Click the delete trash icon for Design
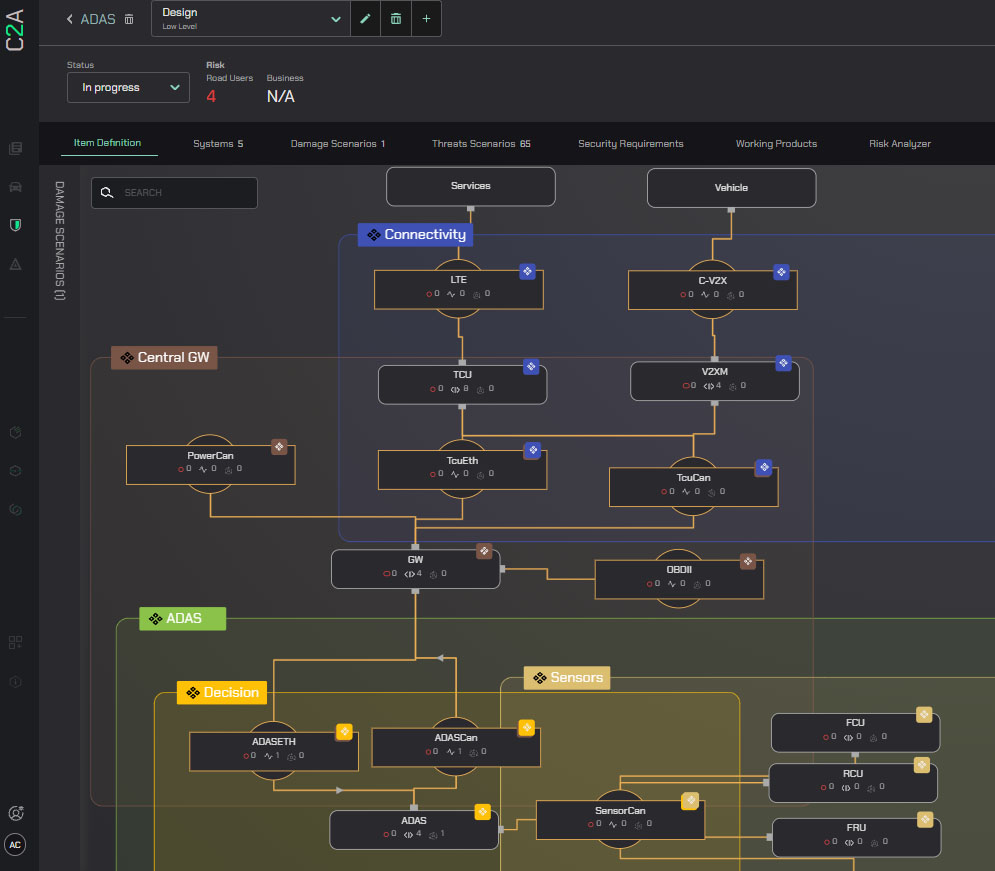Screen dimensions: 995x871 [395, 18]
